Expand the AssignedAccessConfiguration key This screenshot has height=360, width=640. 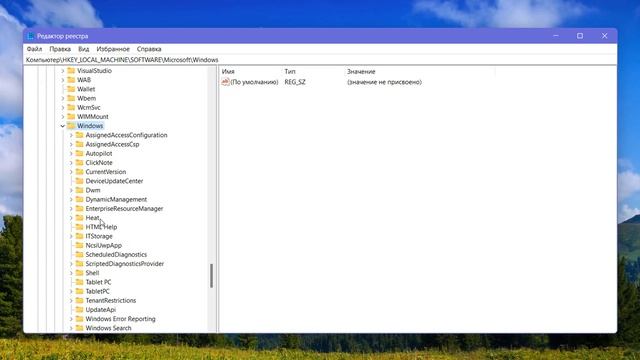tap(71, 135)
